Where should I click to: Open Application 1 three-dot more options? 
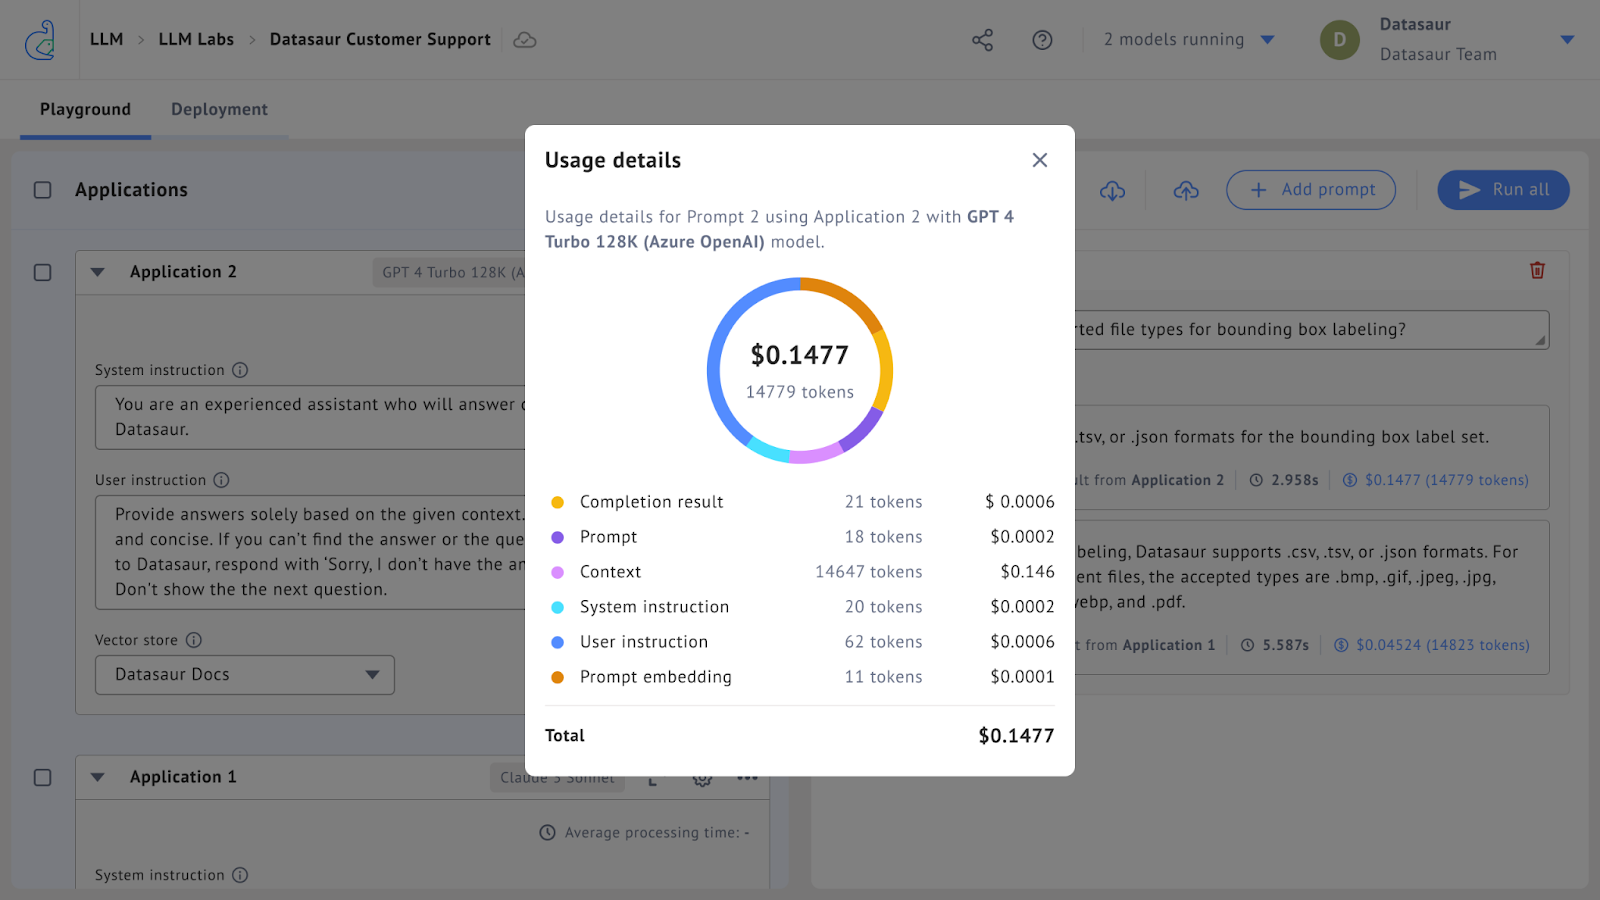pyautogui.click(x=747, y=777)
